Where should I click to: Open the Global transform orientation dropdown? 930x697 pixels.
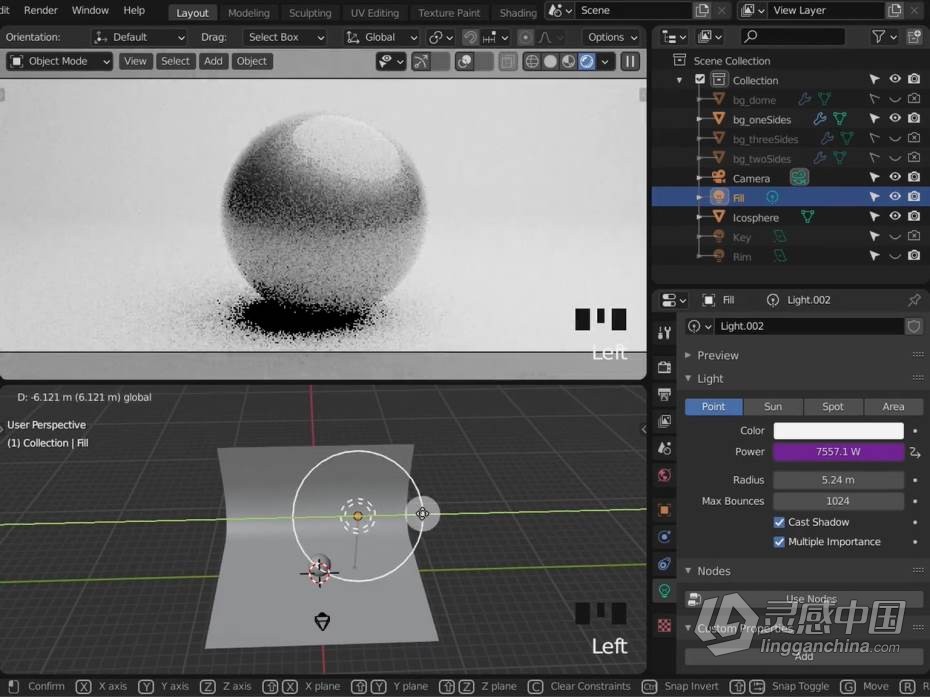[x=381, y=37]
